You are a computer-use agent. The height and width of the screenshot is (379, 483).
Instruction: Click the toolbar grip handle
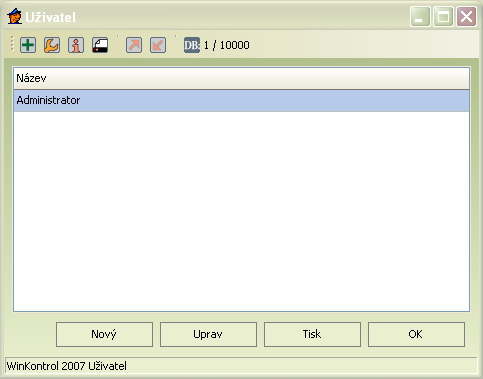click(x=12, y=44)
